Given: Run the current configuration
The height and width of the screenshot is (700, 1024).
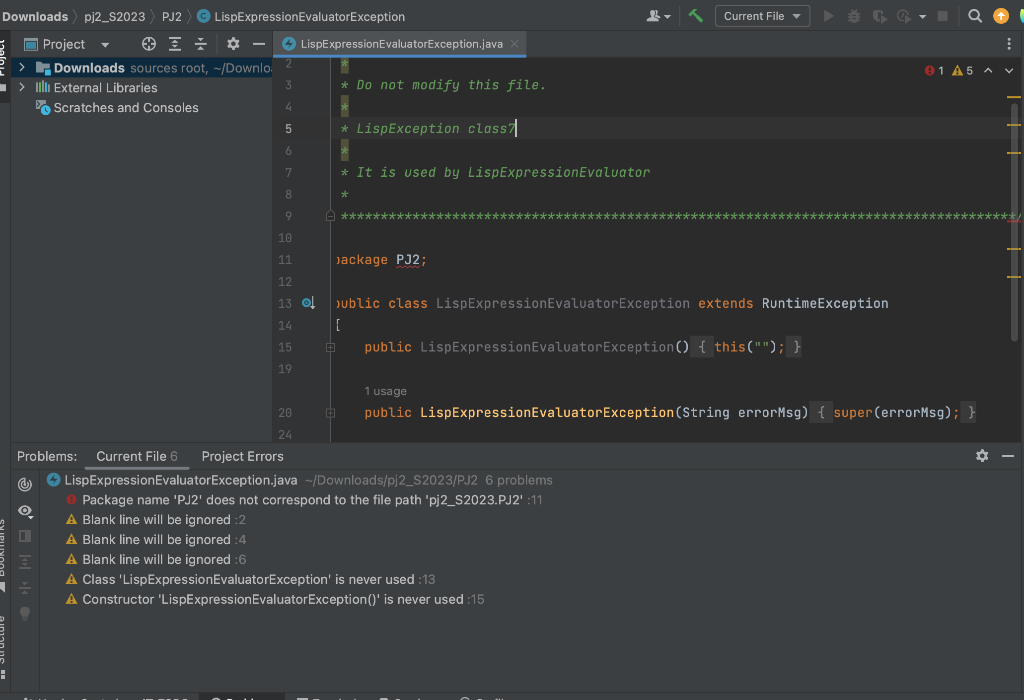Looking at the screenshot, I should click(828, 15).
